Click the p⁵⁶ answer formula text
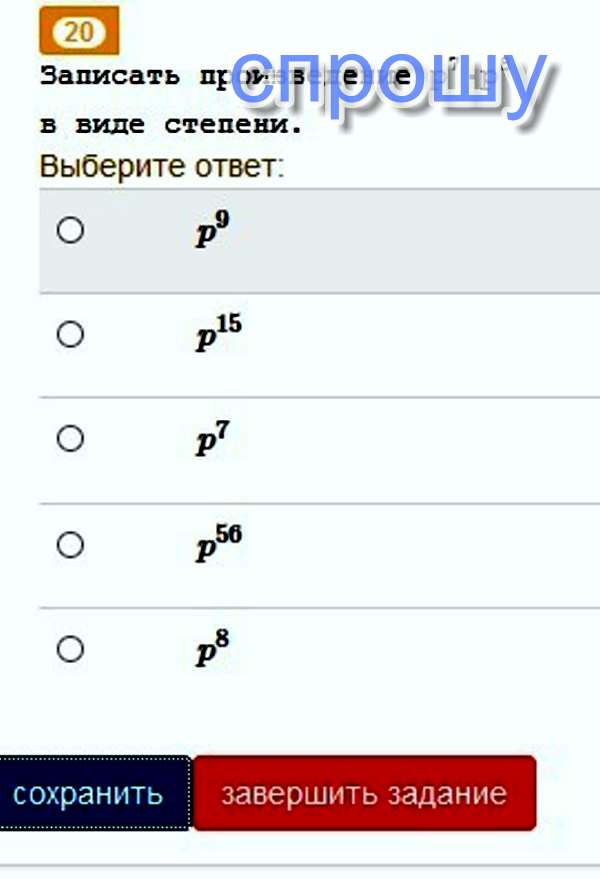 point(219,544)
